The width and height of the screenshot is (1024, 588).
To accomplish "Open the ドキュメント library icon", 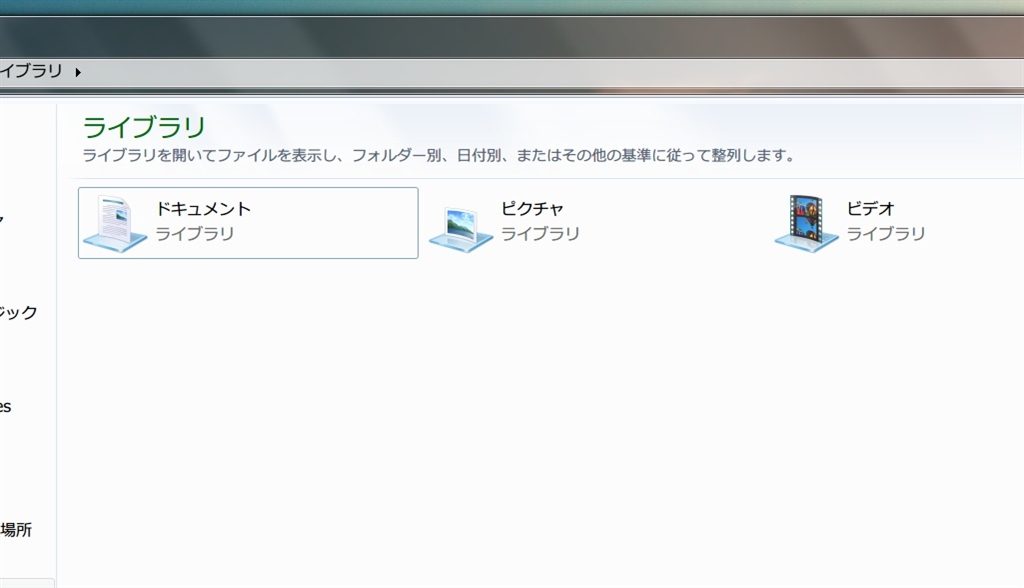I will click(x=115, y=223).
